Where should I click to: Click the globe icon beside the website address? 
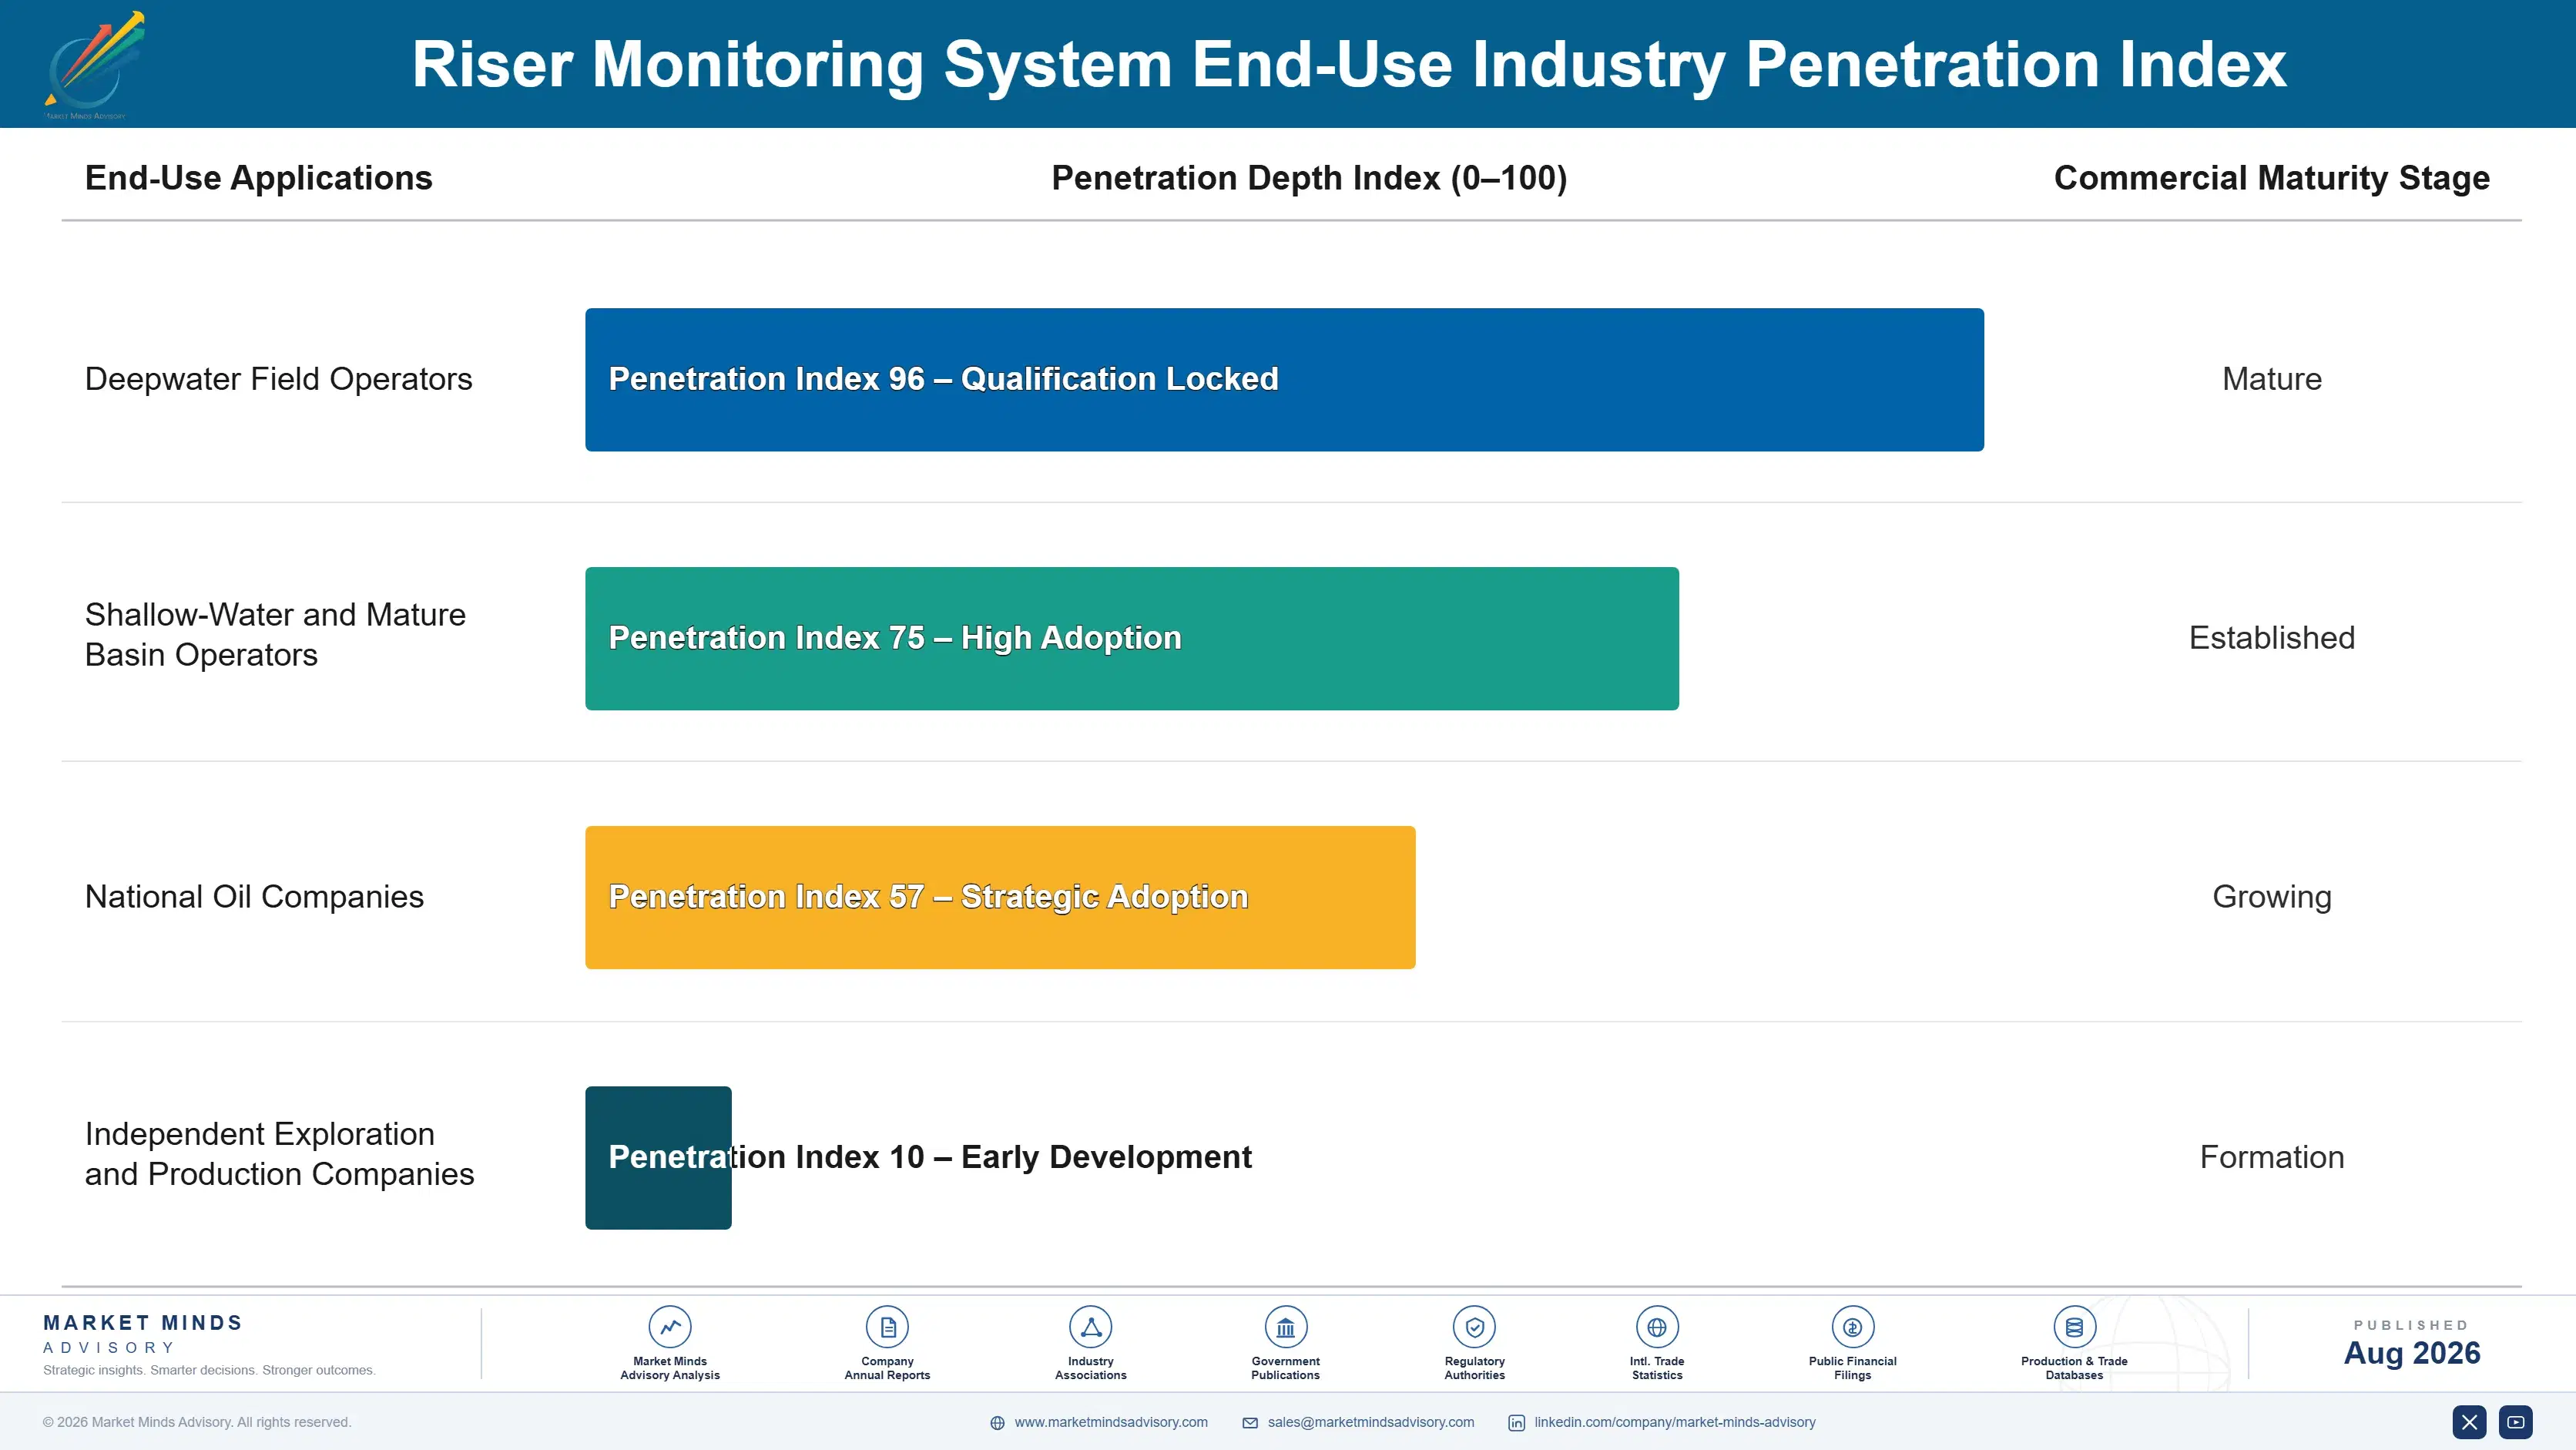(x=997, y=1423)
